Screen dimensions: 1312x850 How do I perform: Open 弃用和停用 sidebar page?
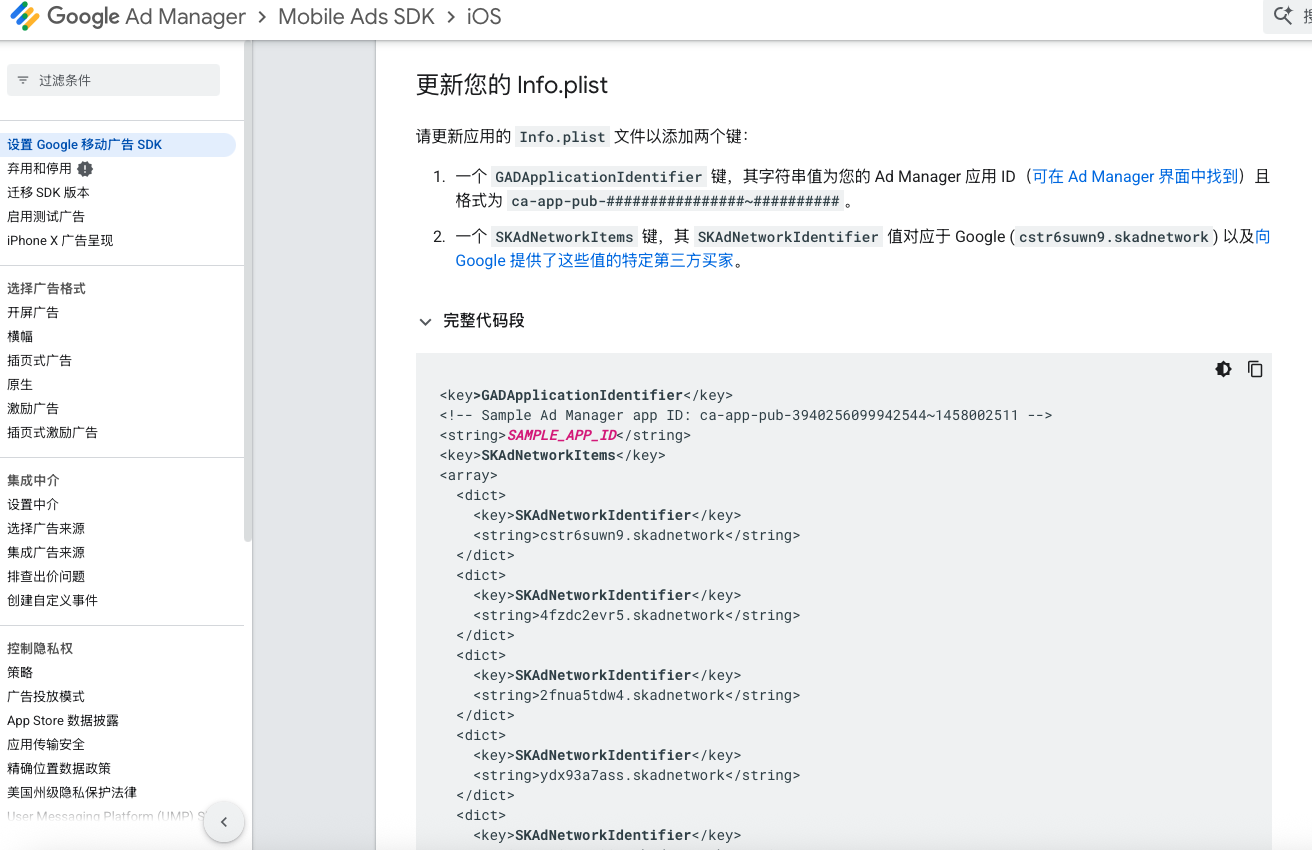pyautogui.click(x=39, y=169)
